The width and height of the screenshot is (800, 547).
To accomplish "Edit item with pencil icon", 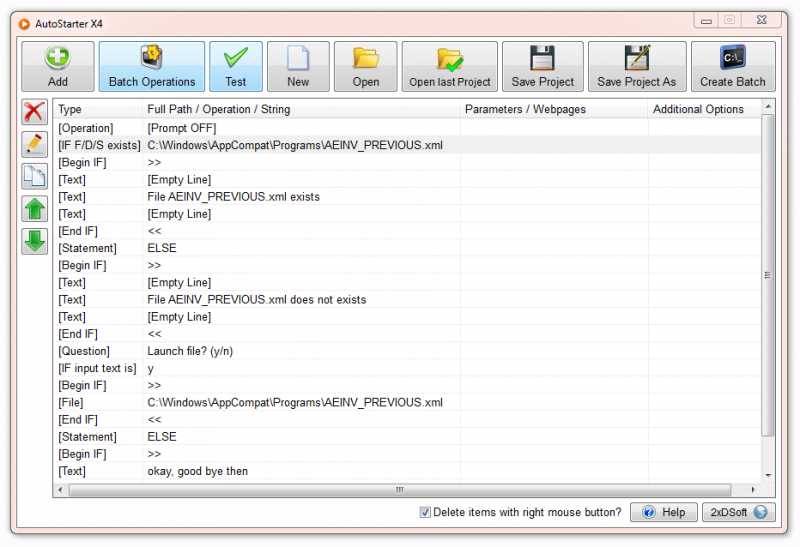I will (35, 144).
